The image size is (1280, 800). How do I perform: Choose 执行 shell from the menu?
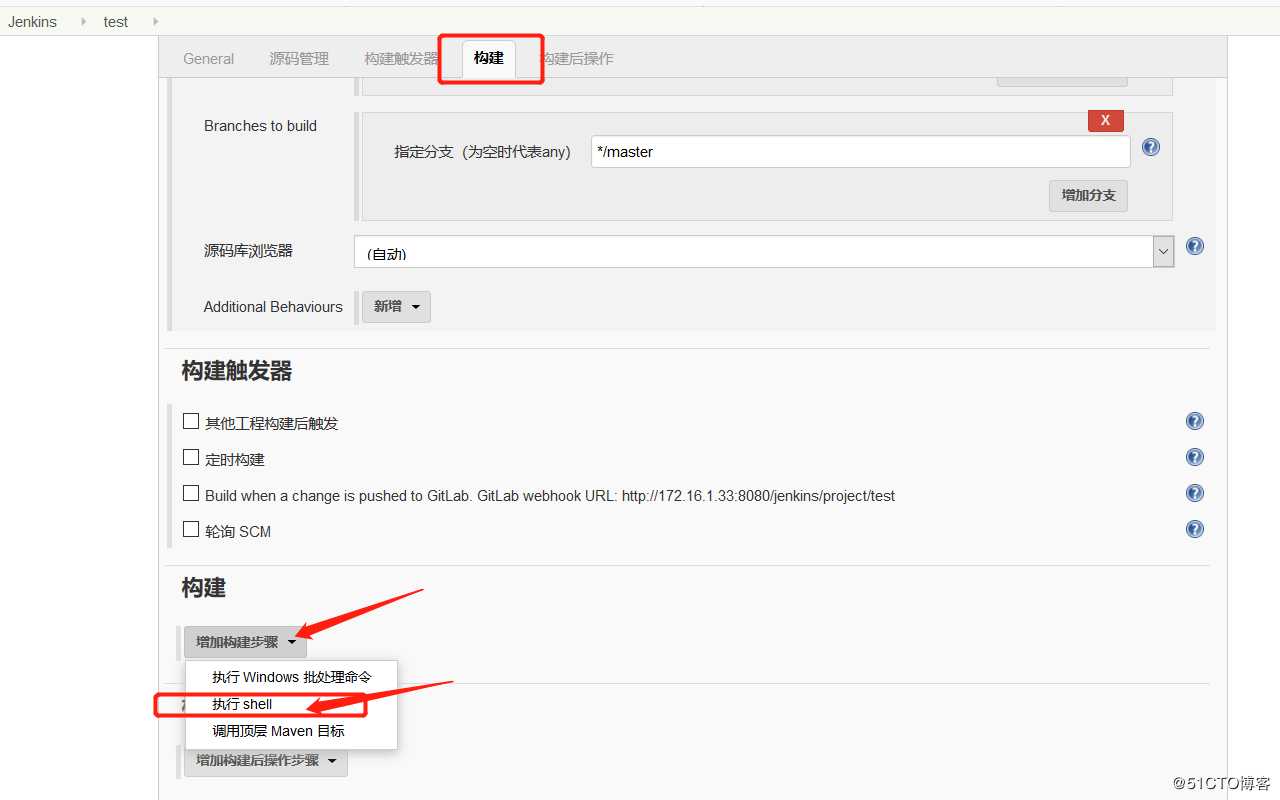292,704
